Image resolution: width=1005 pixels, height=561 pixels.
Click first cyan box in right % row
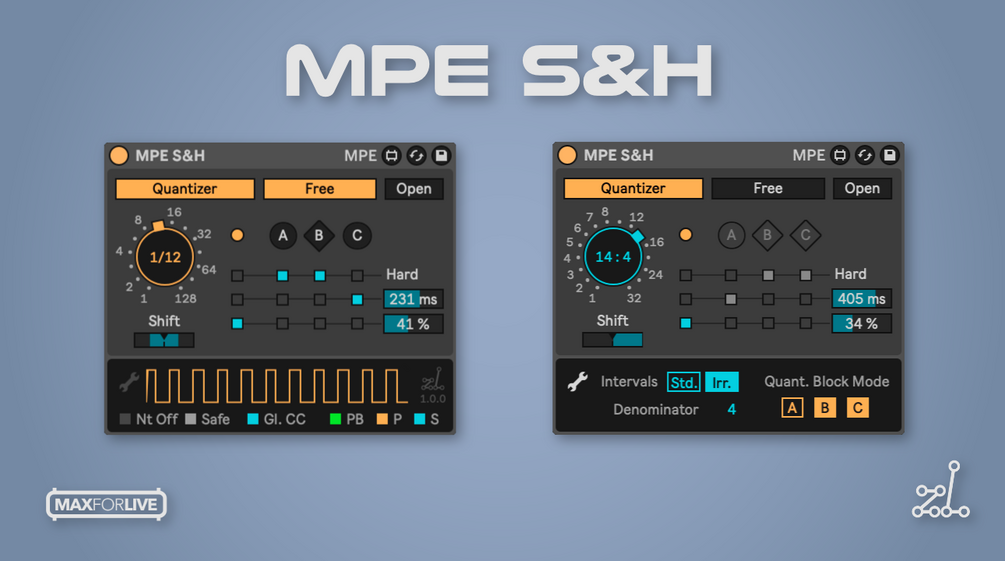[686, 323]
